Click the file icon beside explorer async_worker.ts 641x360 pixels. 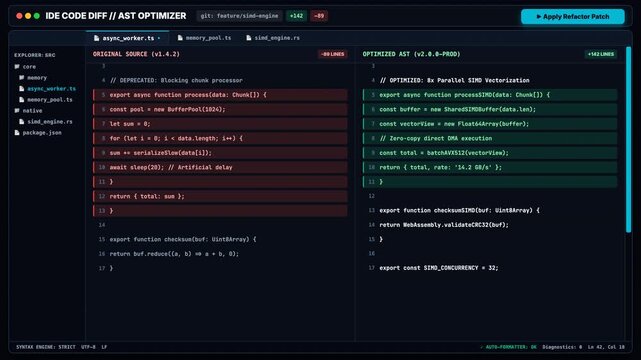click(22, 89)
